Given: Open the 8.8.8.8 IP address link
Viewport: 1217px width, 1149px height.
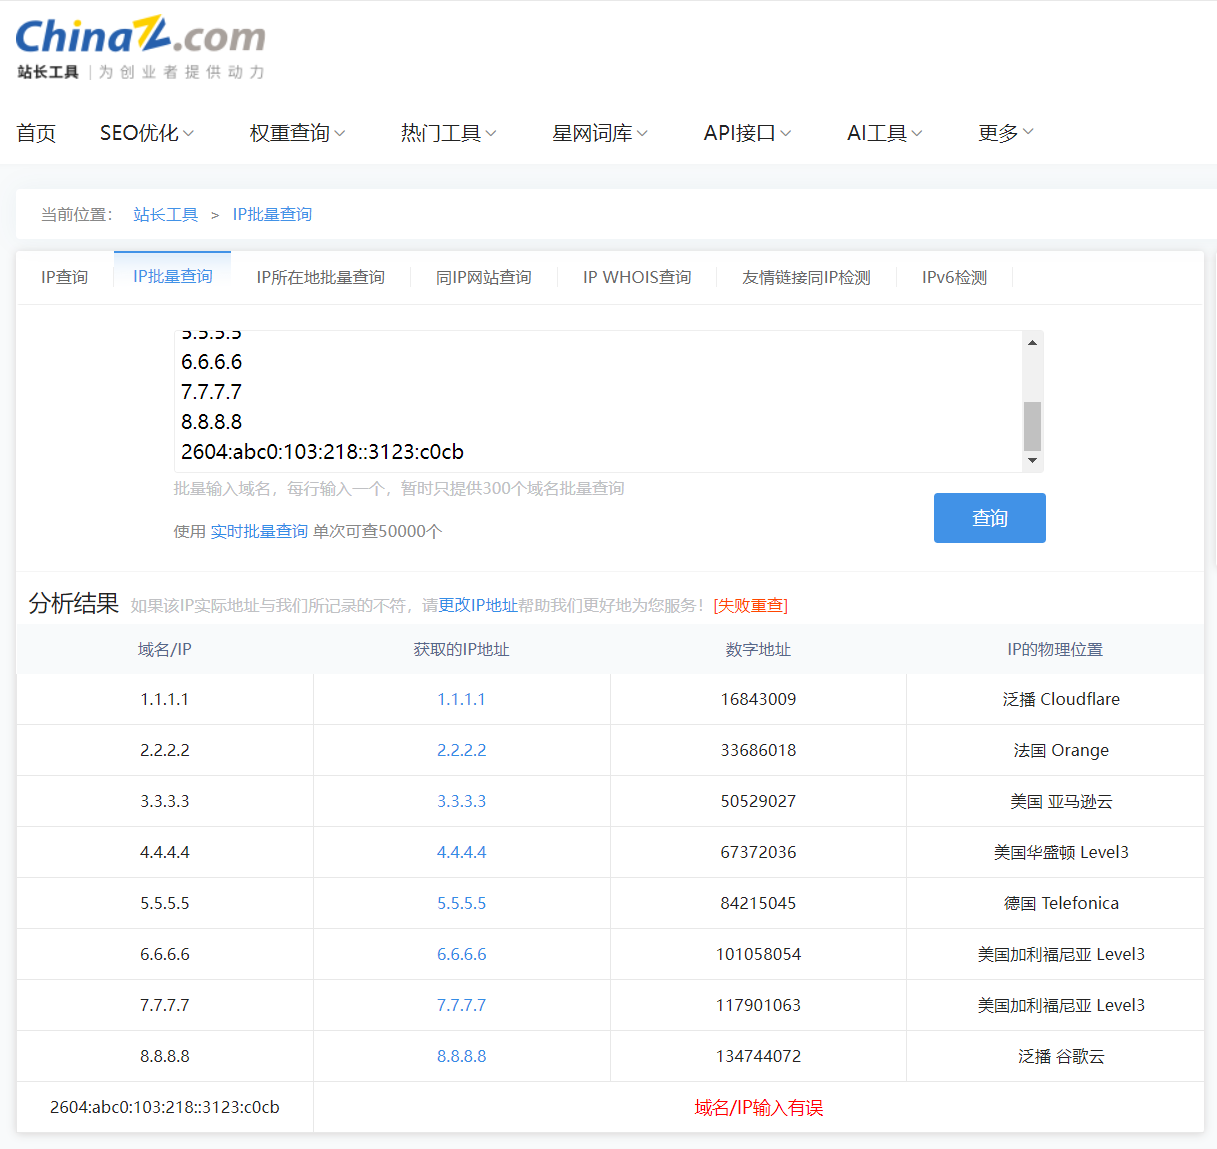Looking at the screenshot, I should click(461, 1056).
